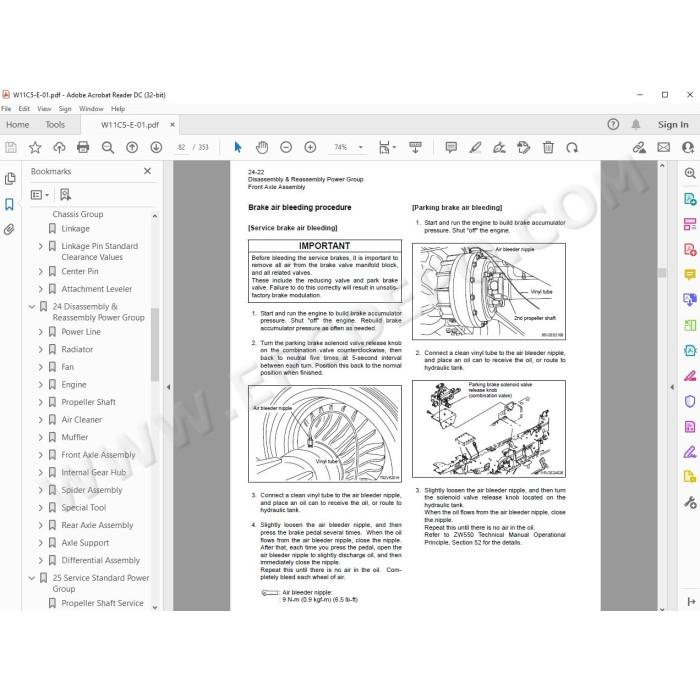Click the Save file icon
The image size is (700, 700).
point(11,147)
